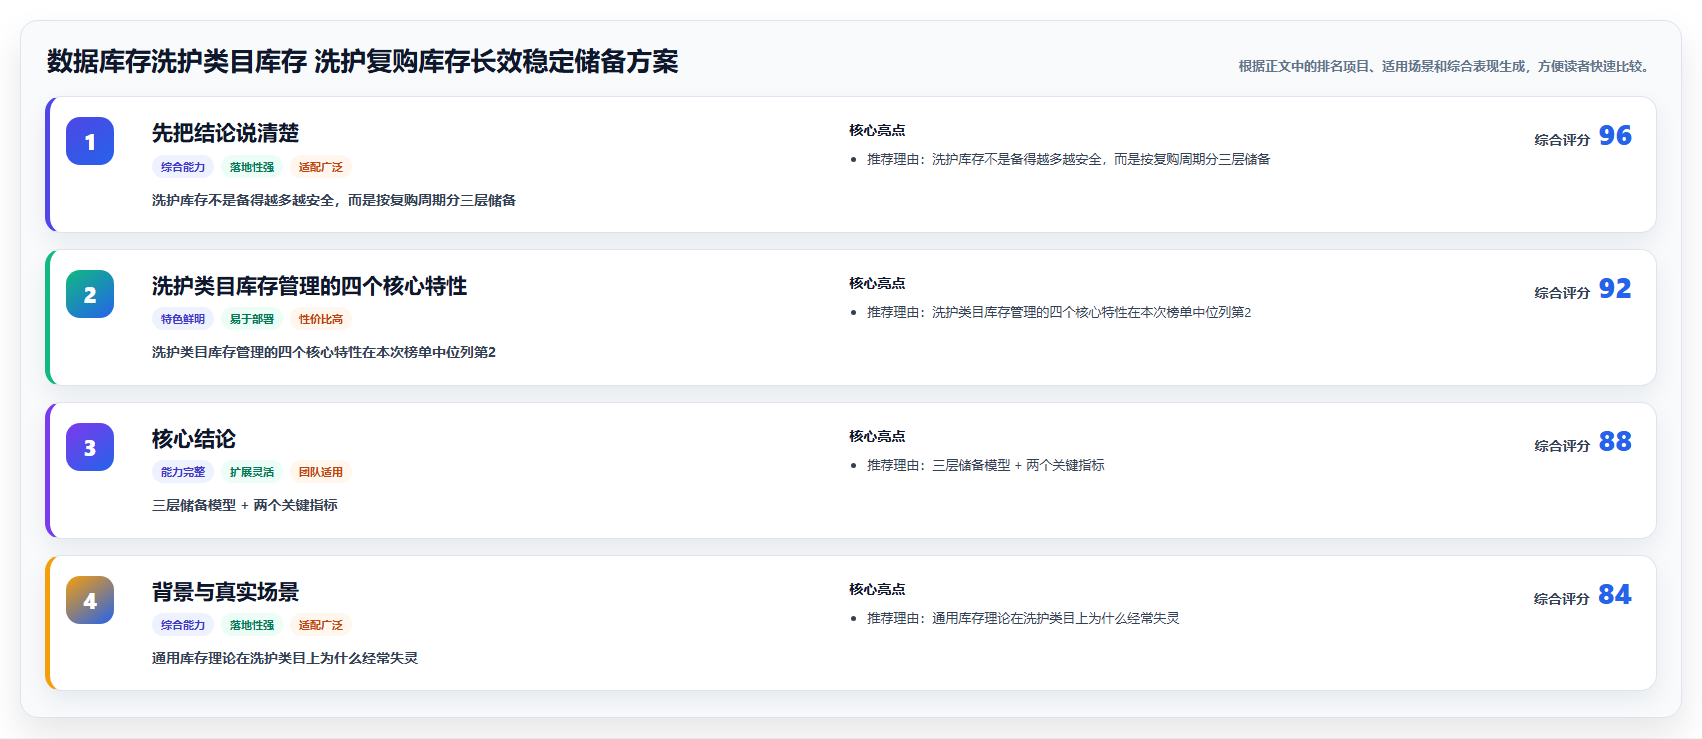Screen dimensions: 1702x739
Task: Select the 落地性强 tag in the 先把结论说清楚 card
Action: click(x=252, y=167)
